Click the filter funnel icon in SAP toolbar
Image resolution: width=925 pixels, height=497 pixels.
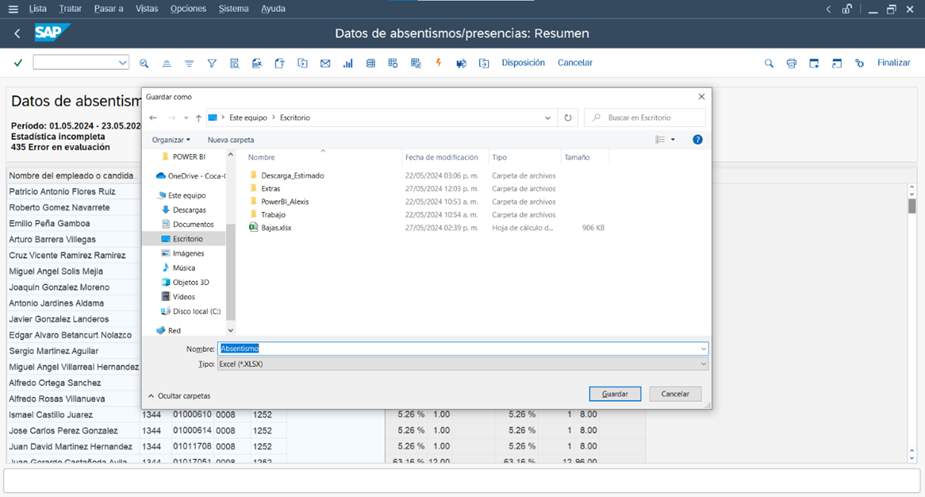(x=212, y=63)
